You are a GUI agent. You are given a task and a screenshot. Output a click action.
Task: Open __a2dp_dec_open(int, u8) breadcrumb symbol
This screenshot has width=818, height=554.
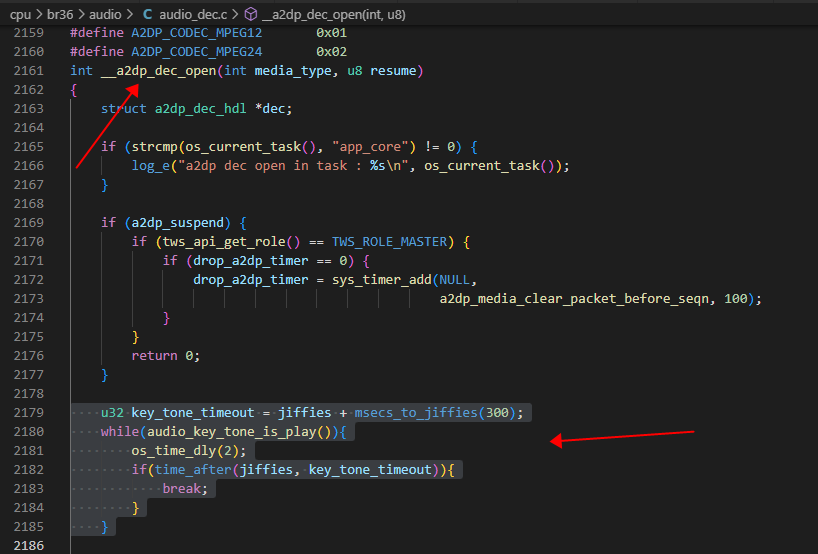coord(334,15)
